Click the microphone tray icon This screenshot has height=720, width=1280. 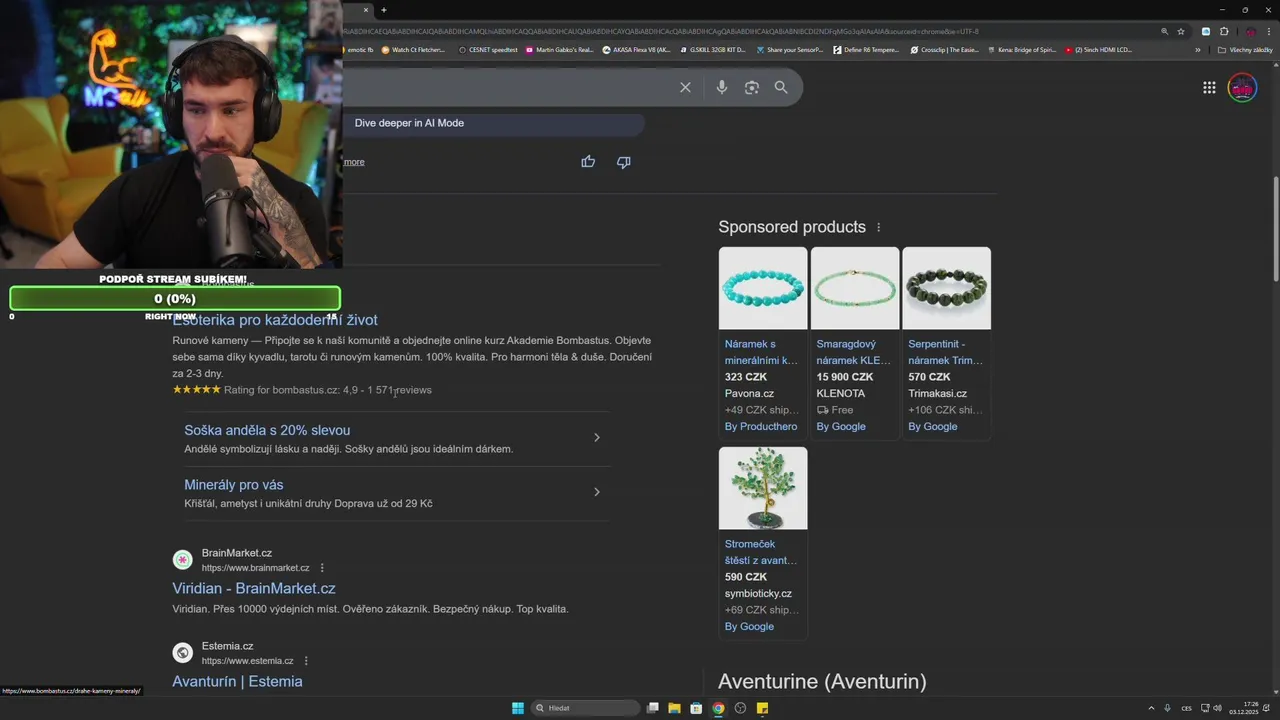click(1167, 708)
